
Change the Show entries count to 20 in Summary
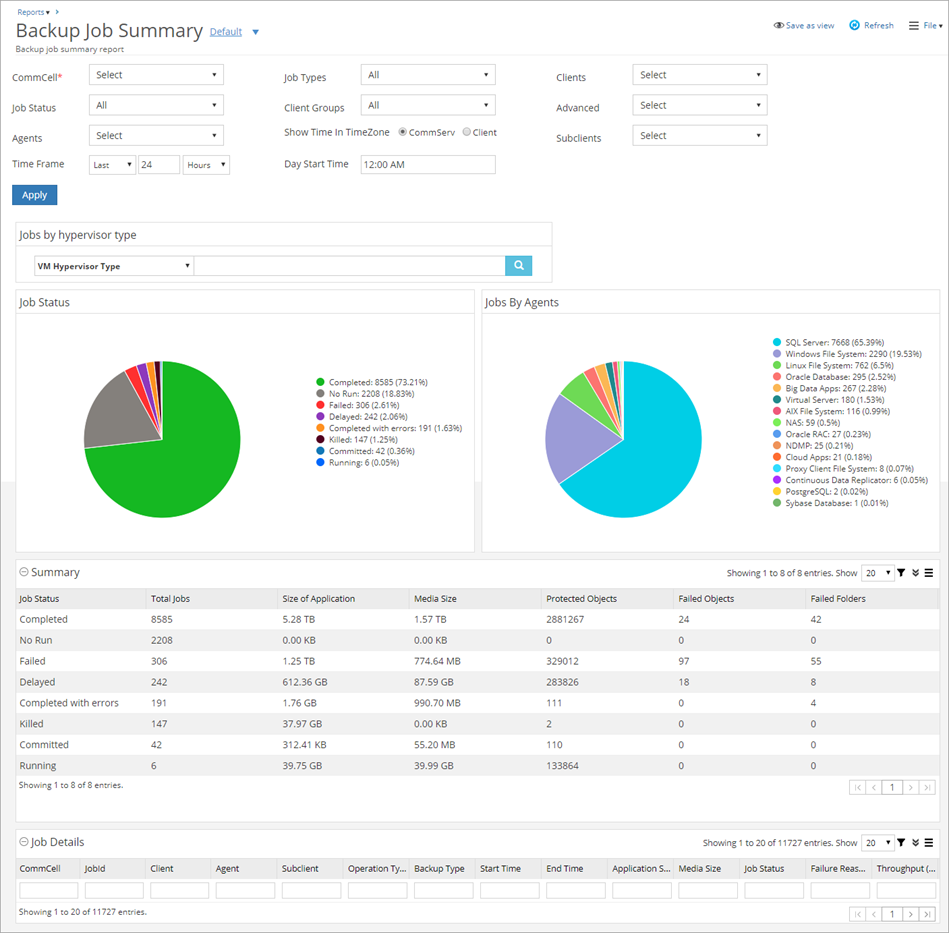coord(878,572)
